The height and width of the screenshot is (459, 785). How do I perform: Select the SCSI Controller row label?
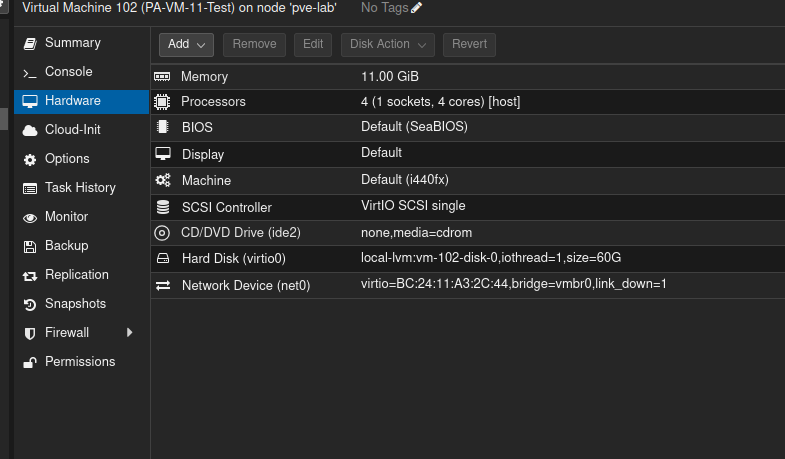[x=227, y=207]
